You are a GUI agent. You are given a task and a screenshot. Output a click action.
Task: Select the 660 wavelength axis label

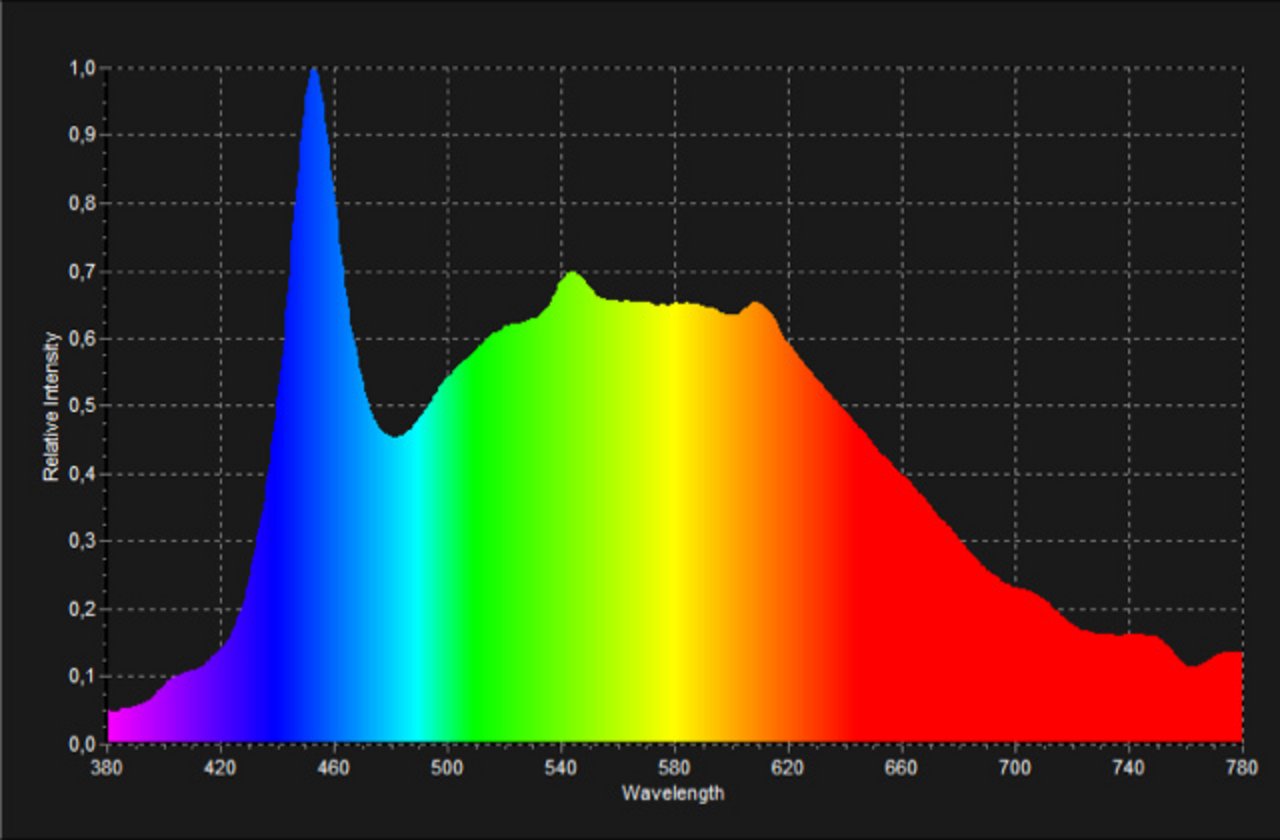pos(902,767)
